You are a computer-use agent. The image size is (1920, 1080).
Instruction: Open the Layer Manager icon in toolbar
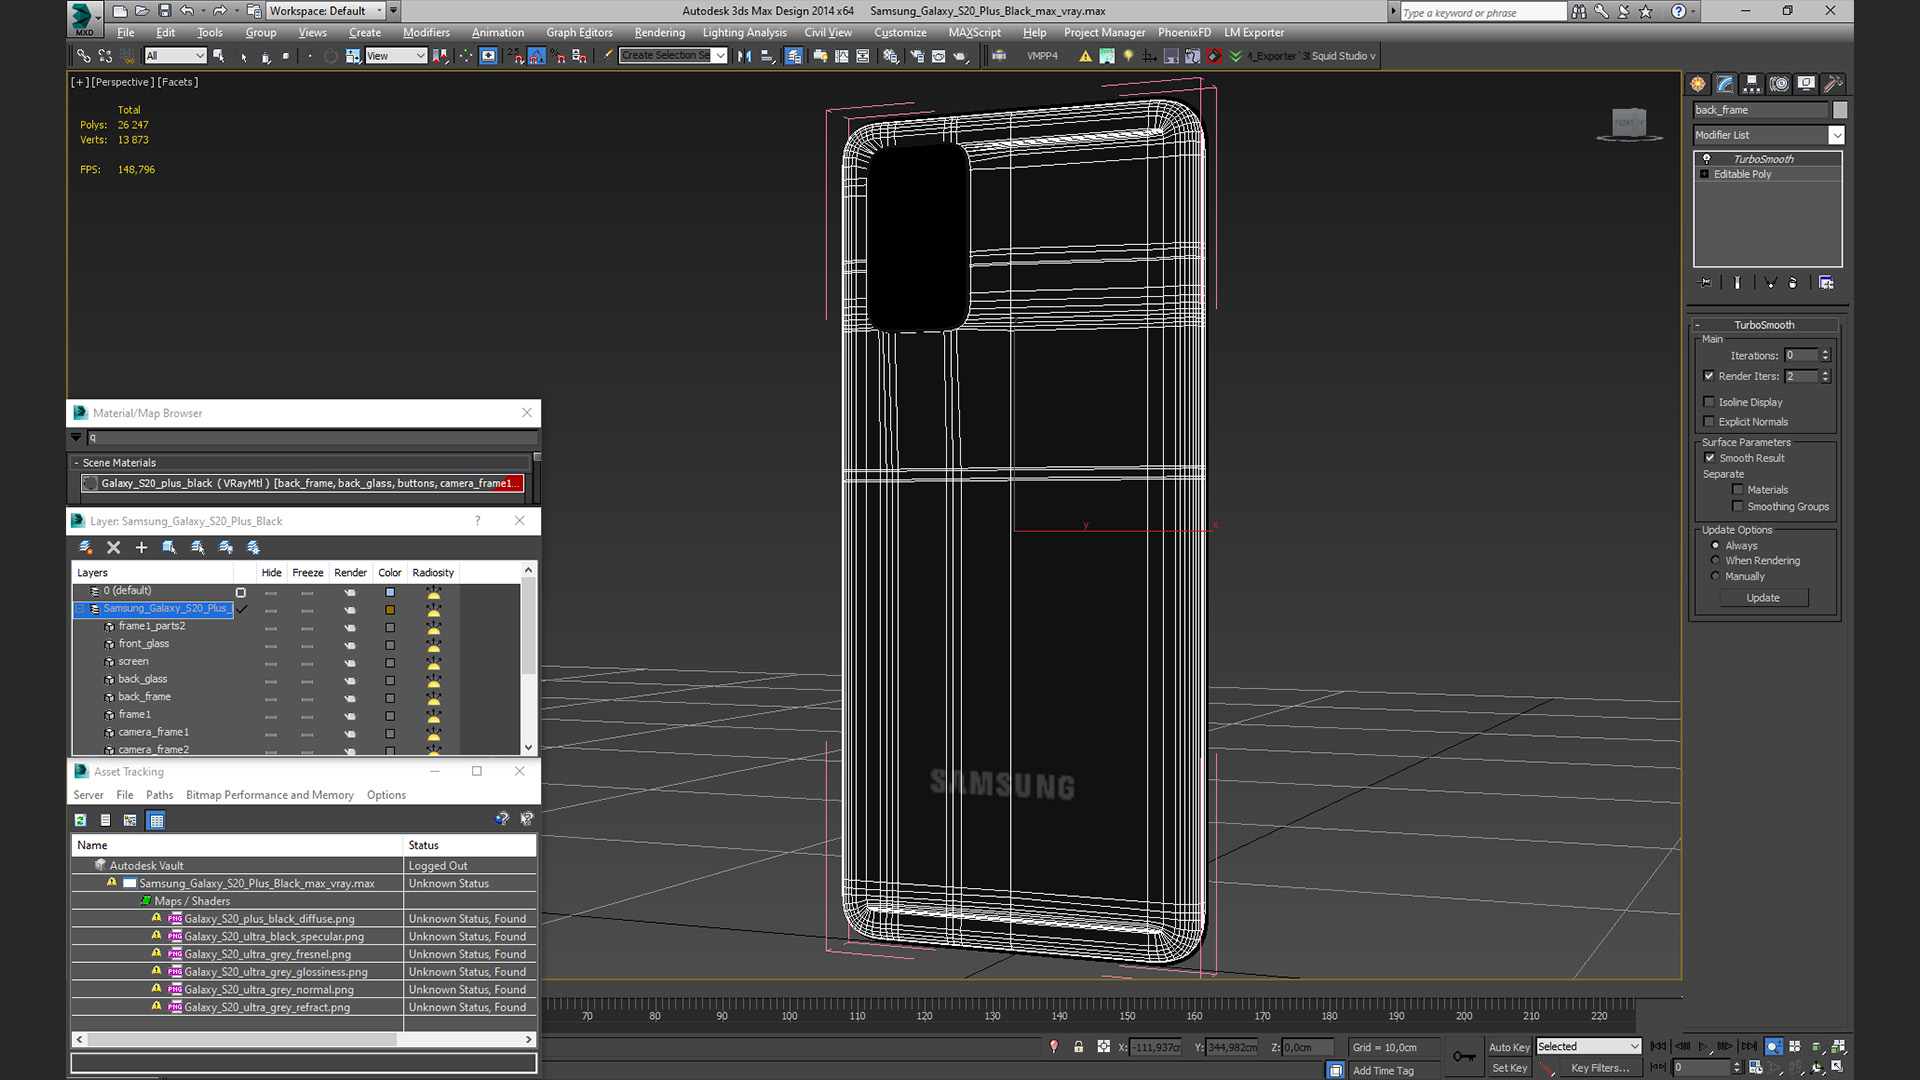[x=793, y=56]
